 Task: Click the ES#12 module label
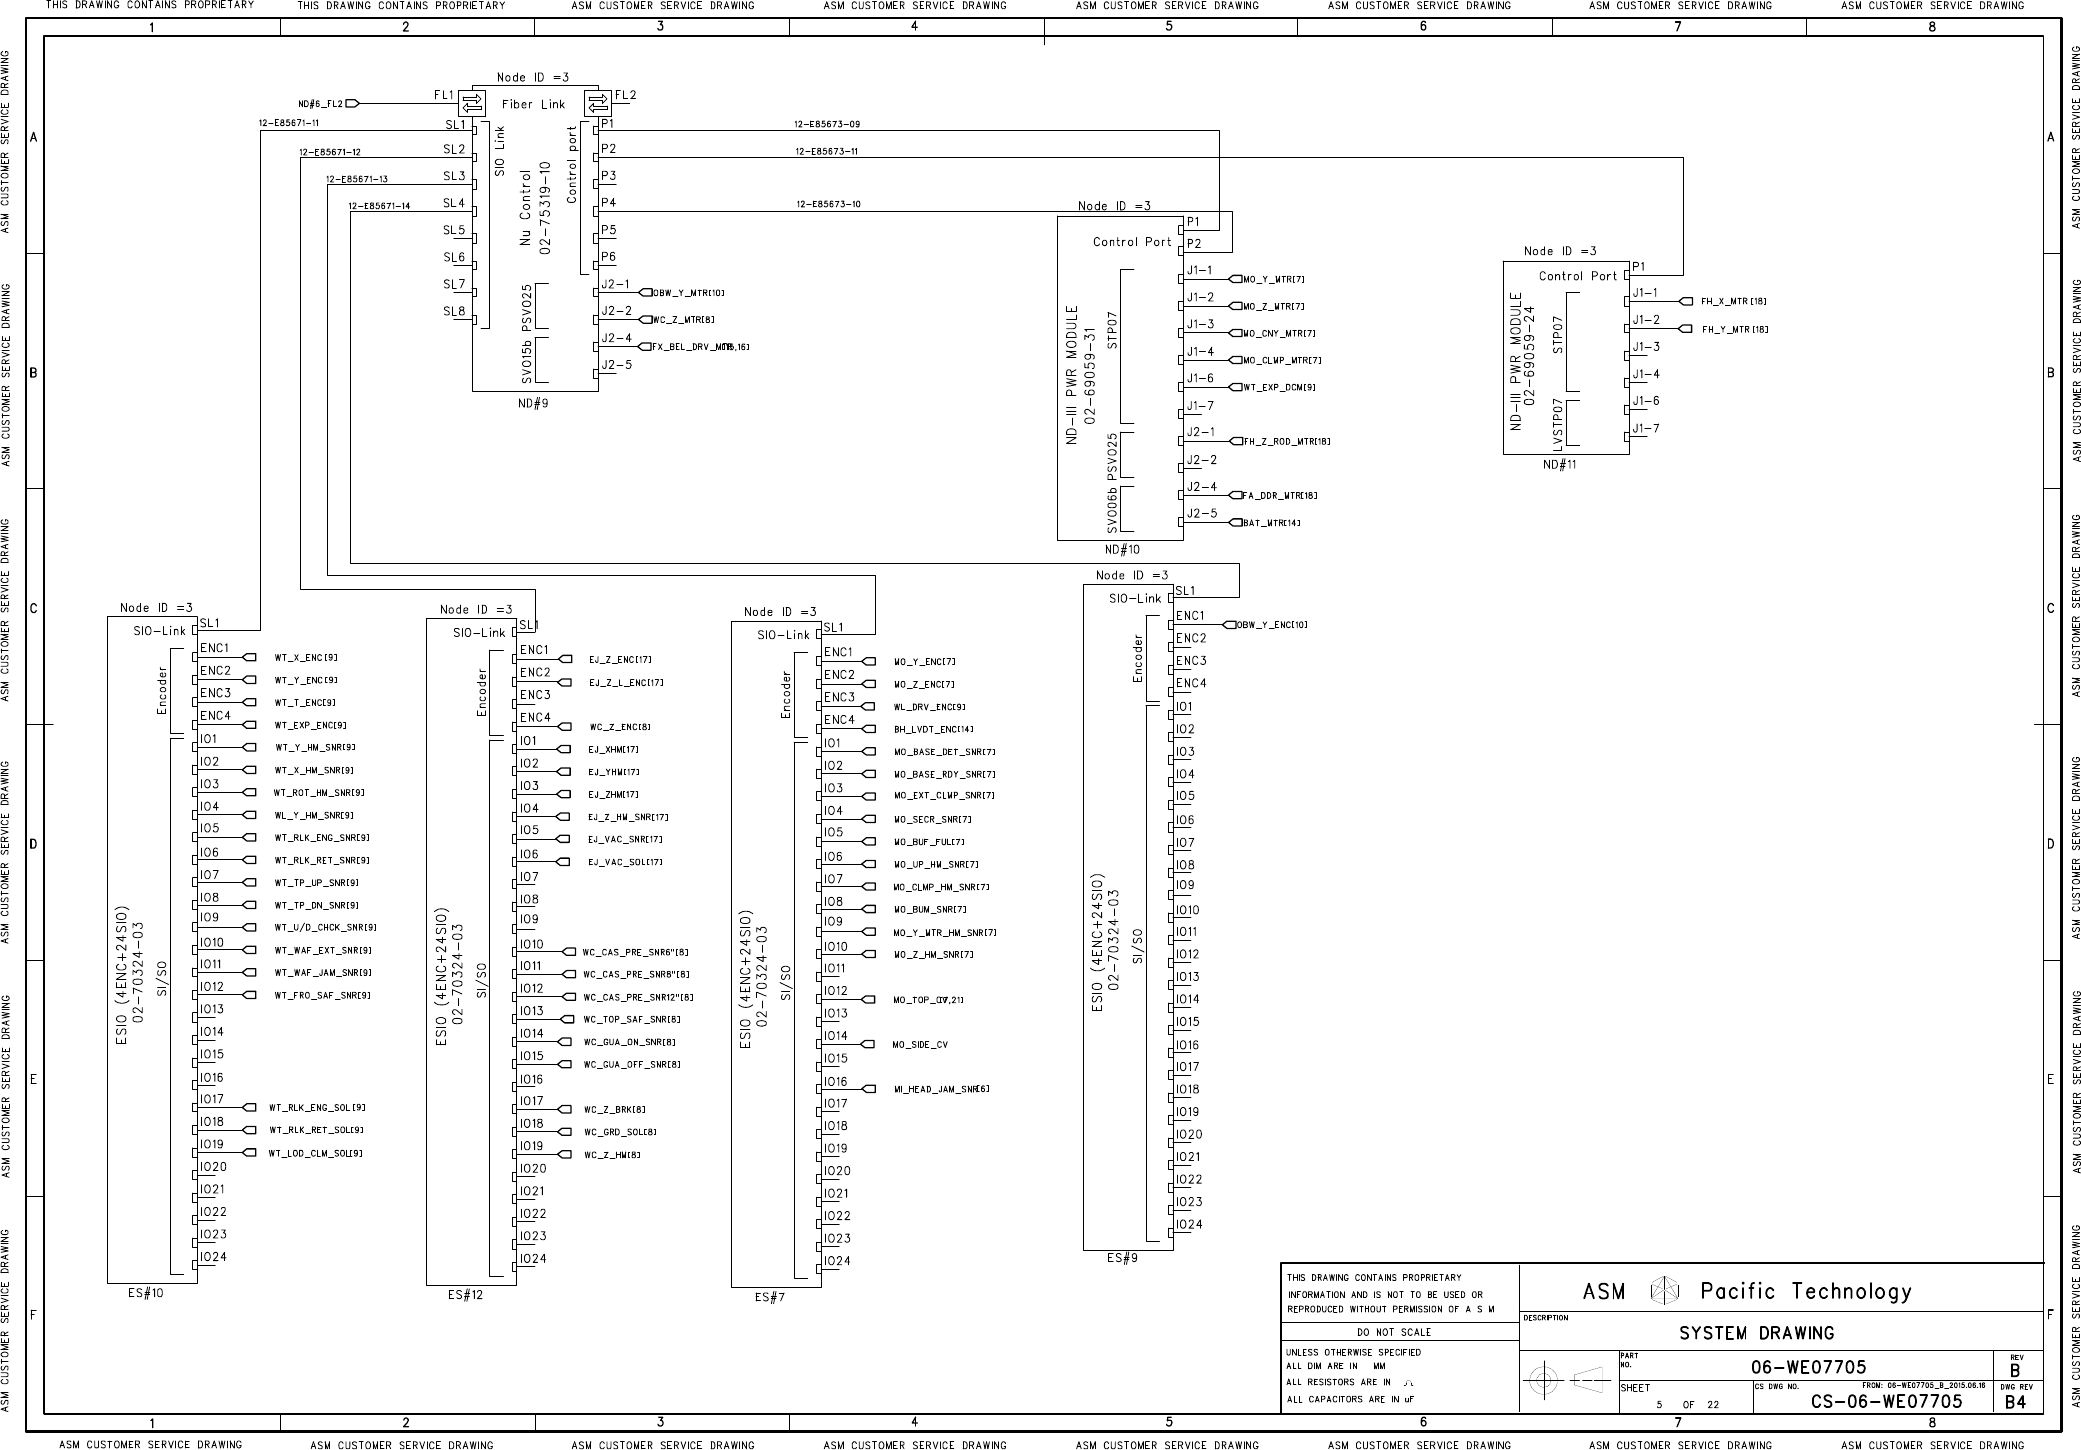click(x=465, y=1294)
